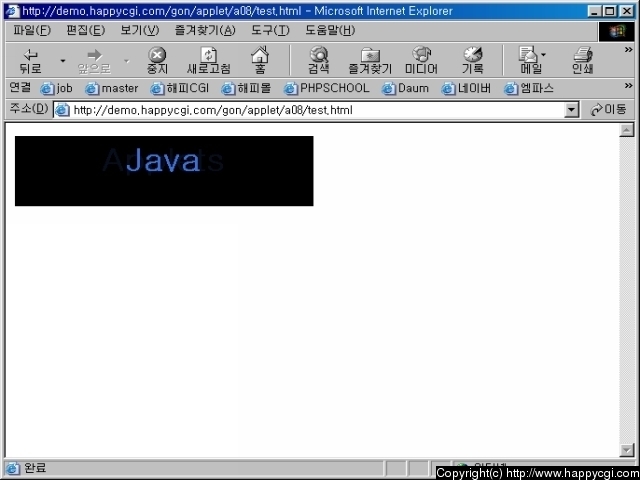This screenshot has width=640, height=480.
Task: Click the Back (뒤로) toolbar button
Action: [x=31, y=61]
